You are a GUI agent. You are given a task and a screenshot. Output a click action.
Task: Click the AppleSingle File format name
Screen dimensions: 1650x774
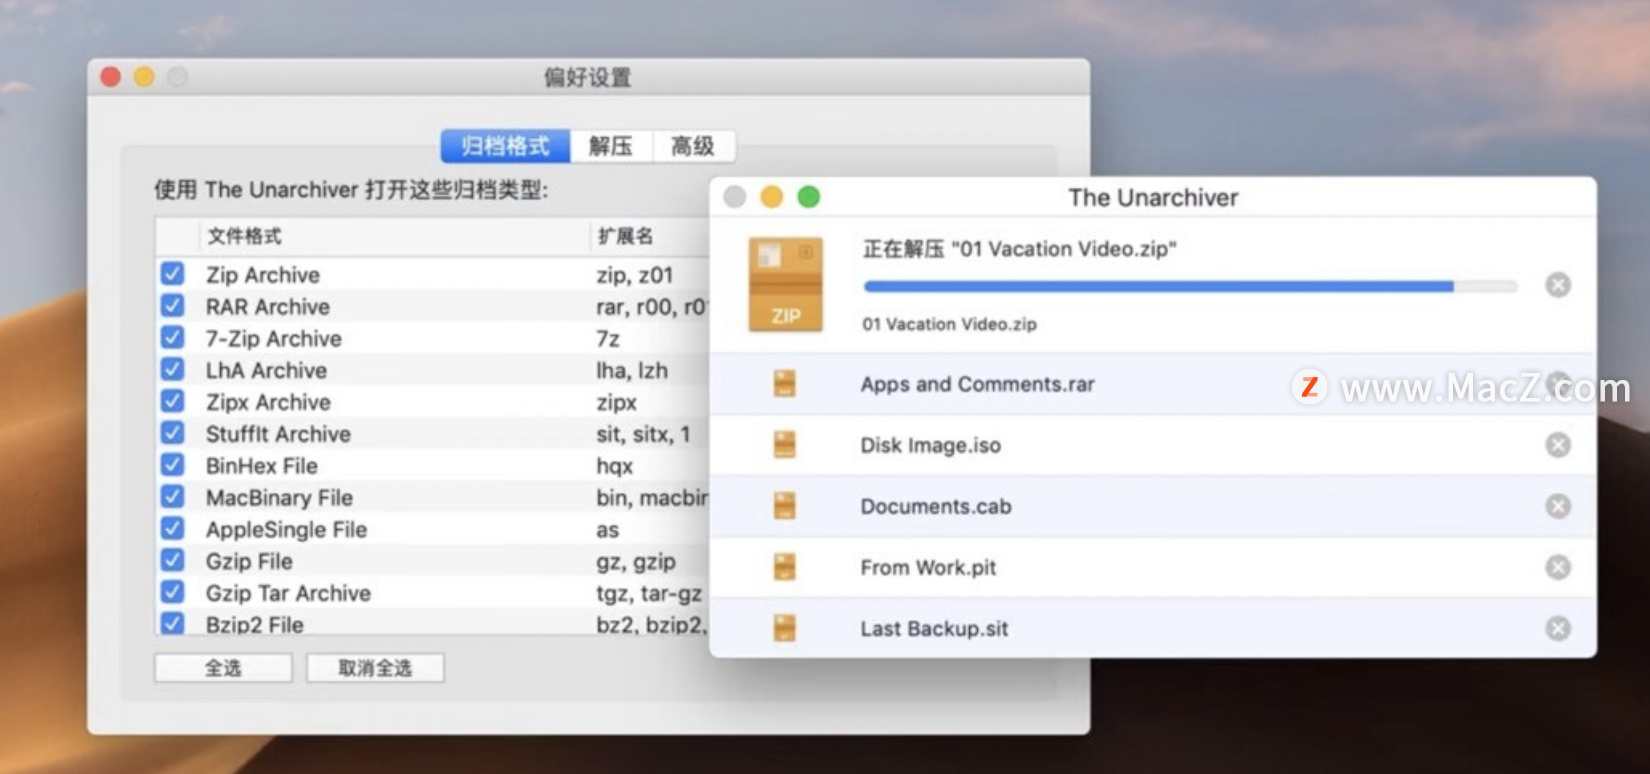[286, 529]
